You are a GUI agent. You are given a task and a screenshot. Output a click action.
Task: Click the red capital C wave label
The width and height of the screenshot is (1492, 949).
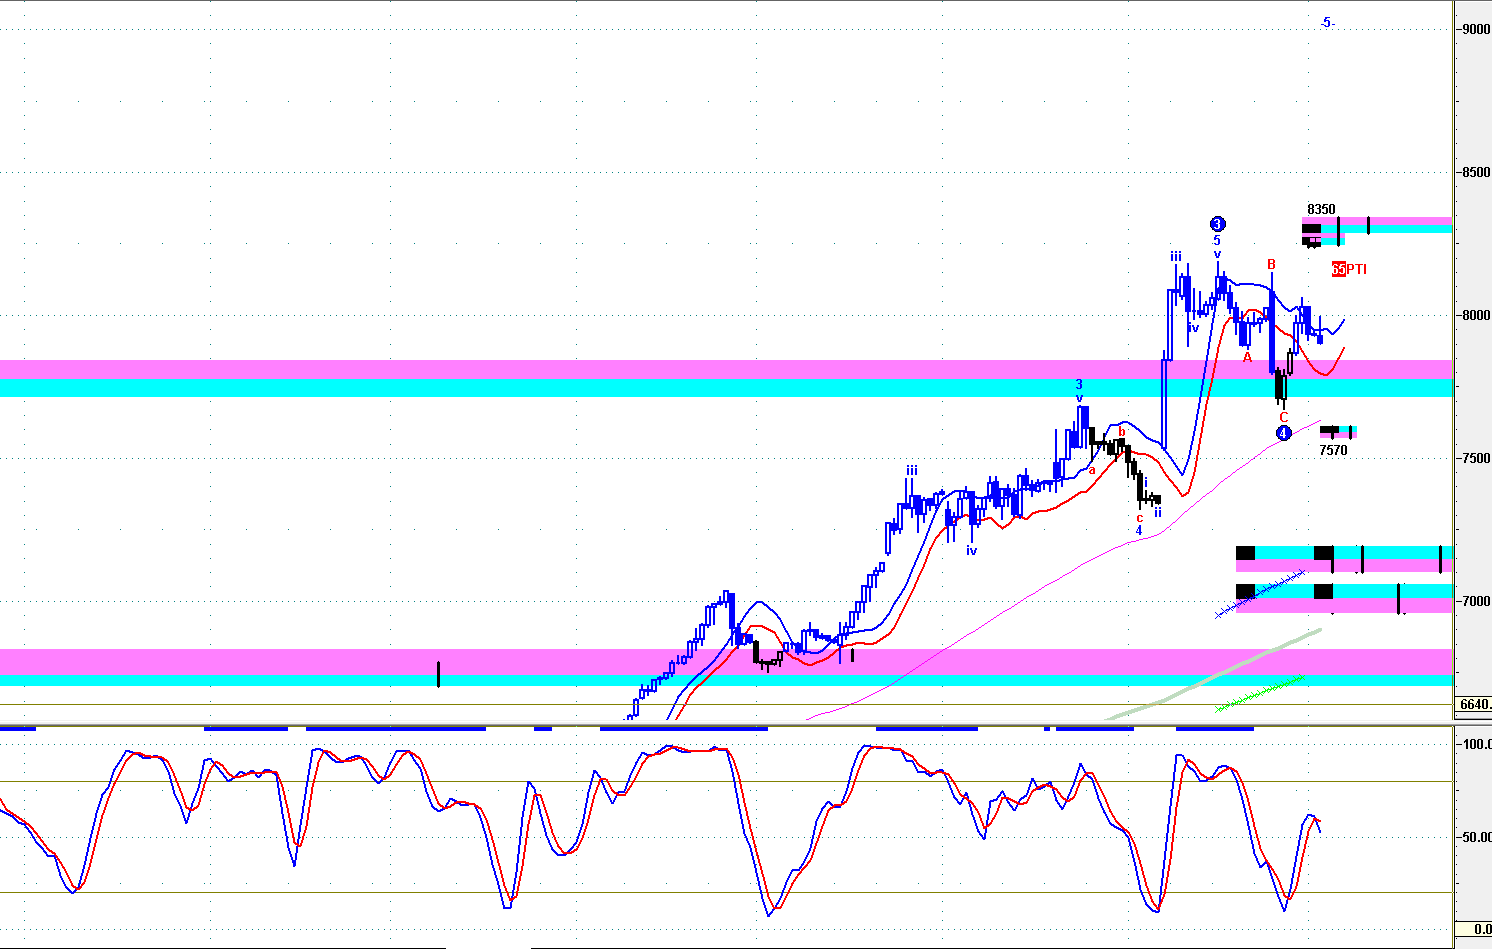click(x=1284, y=417)
